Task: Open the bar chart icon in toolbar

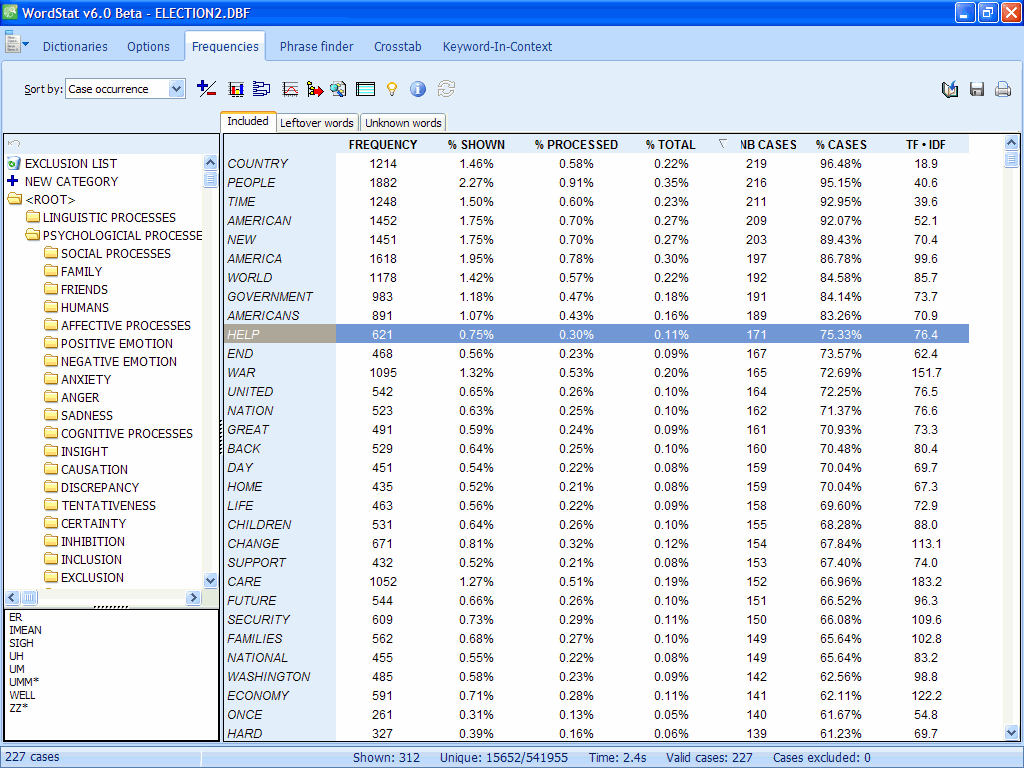Action: 237,89
